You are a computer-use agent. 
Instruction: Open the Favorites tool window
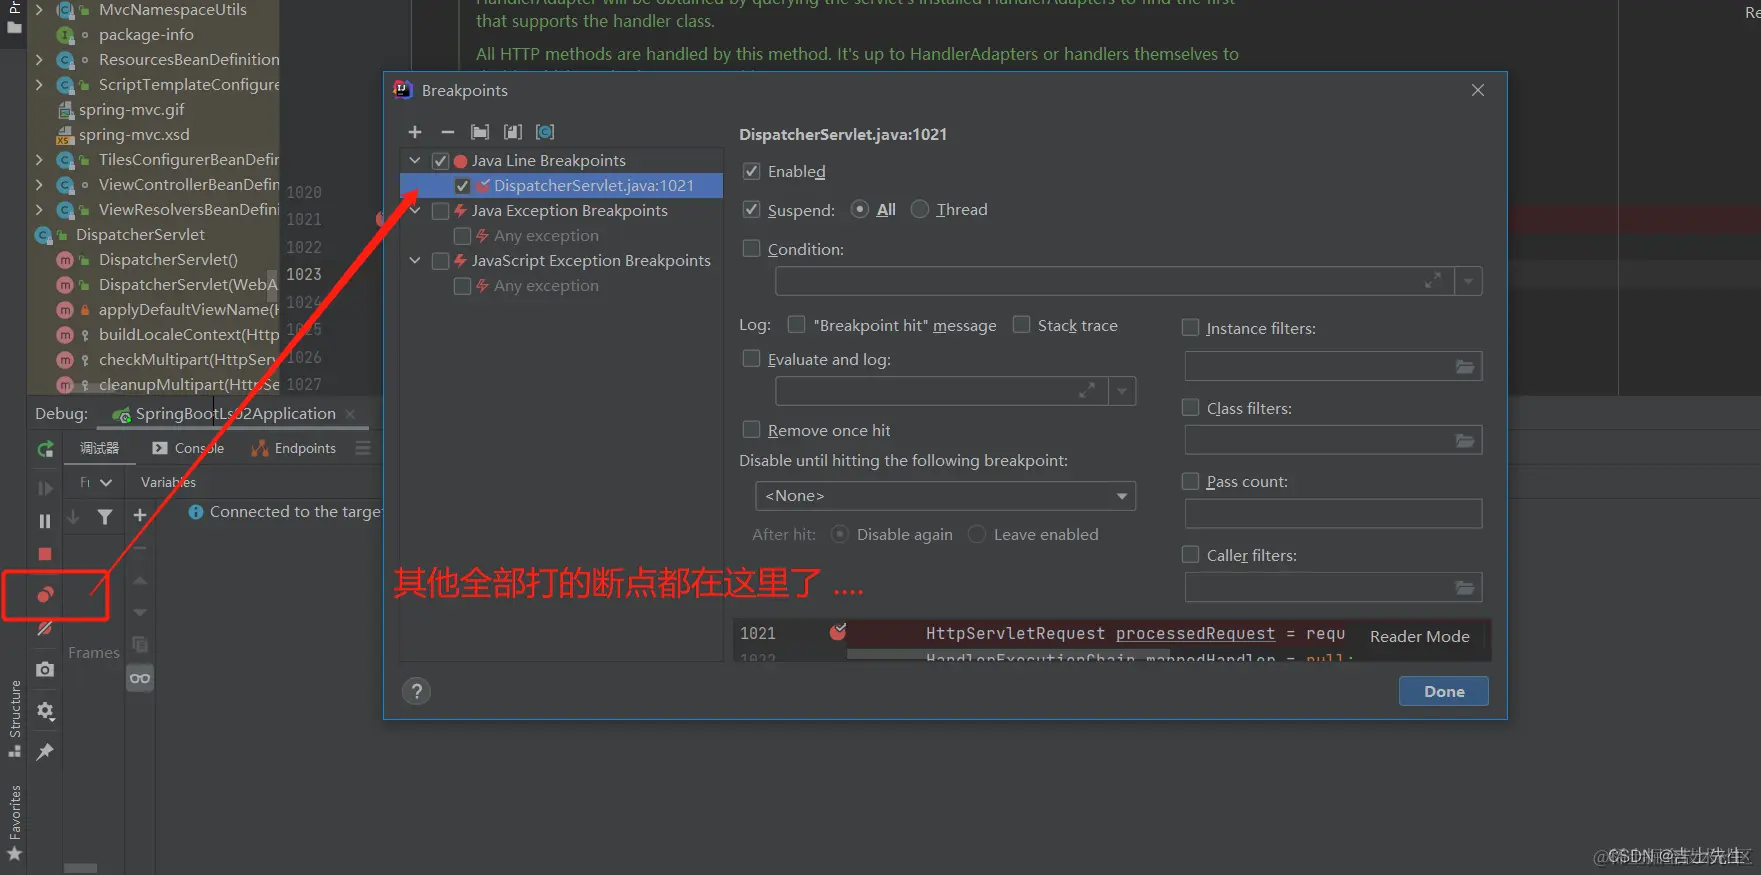click(15, 823)
